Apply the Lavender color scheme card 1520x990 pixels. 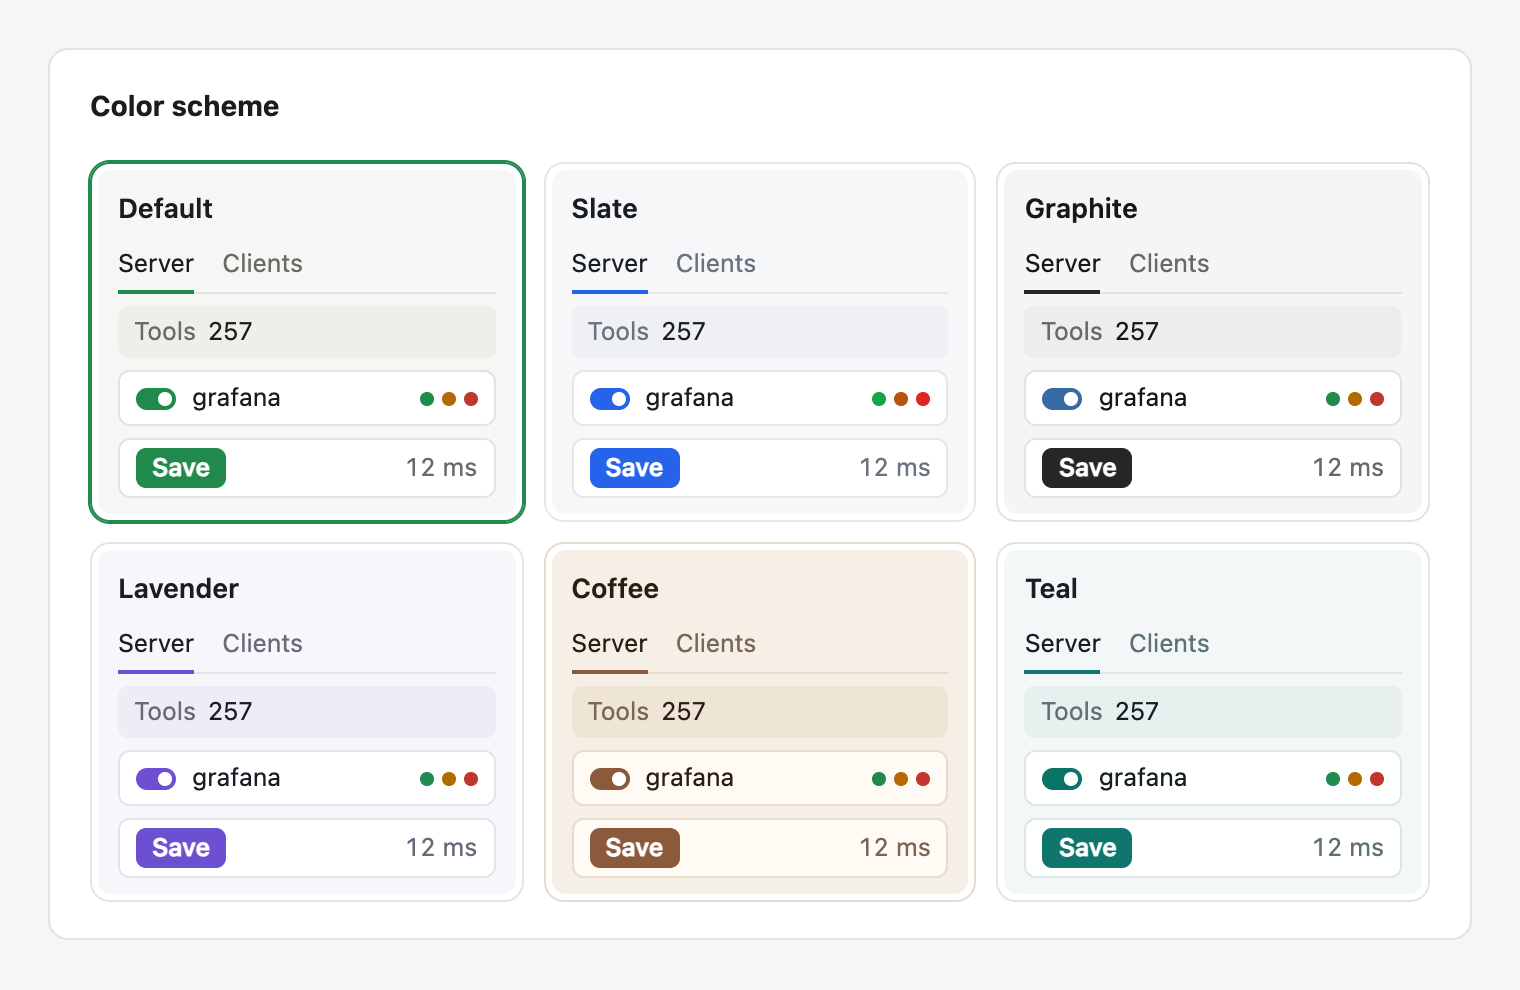tap(307, 722)
